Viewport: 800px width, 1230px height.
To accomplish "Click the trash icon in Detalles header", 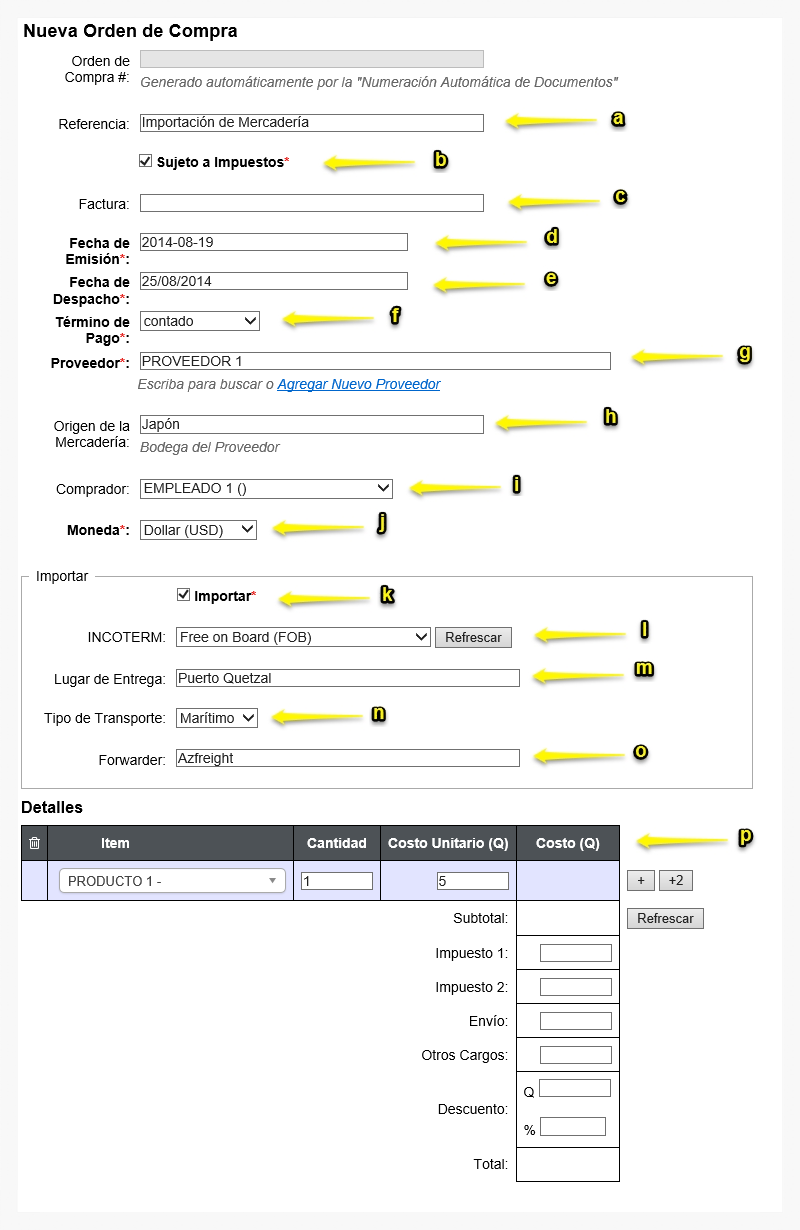I will (34, 843).
